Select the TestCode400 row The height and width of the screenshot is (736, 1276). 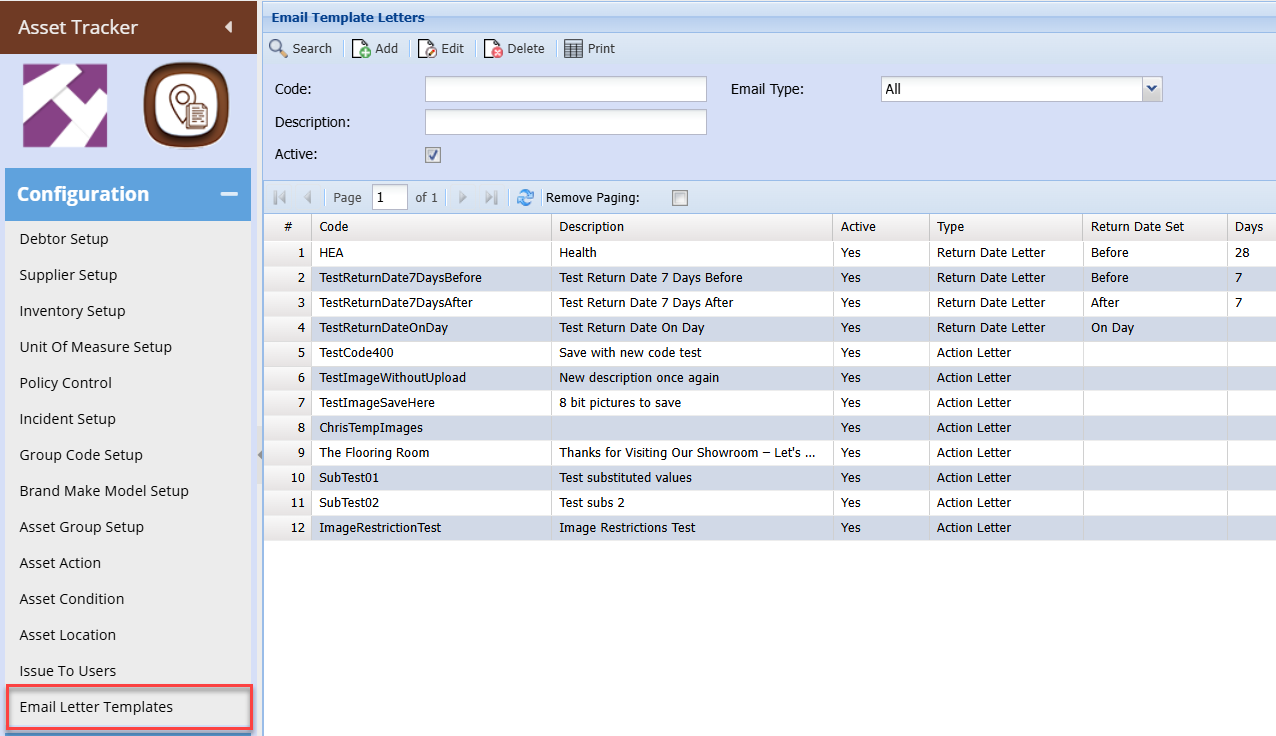tap(357, 353)
